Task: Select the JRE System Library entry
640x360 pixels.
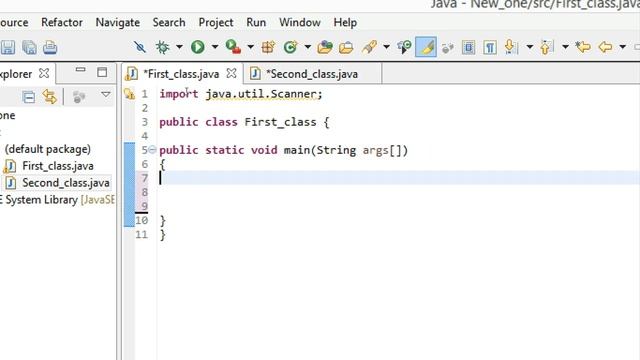Action: tap(57, 200)
